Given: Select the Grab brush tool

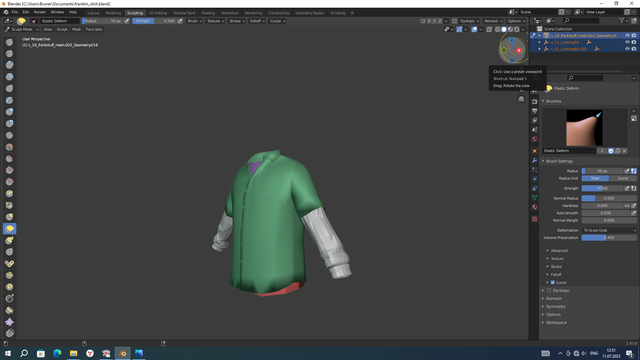Looking at the screenshot, I should point(9,217).
